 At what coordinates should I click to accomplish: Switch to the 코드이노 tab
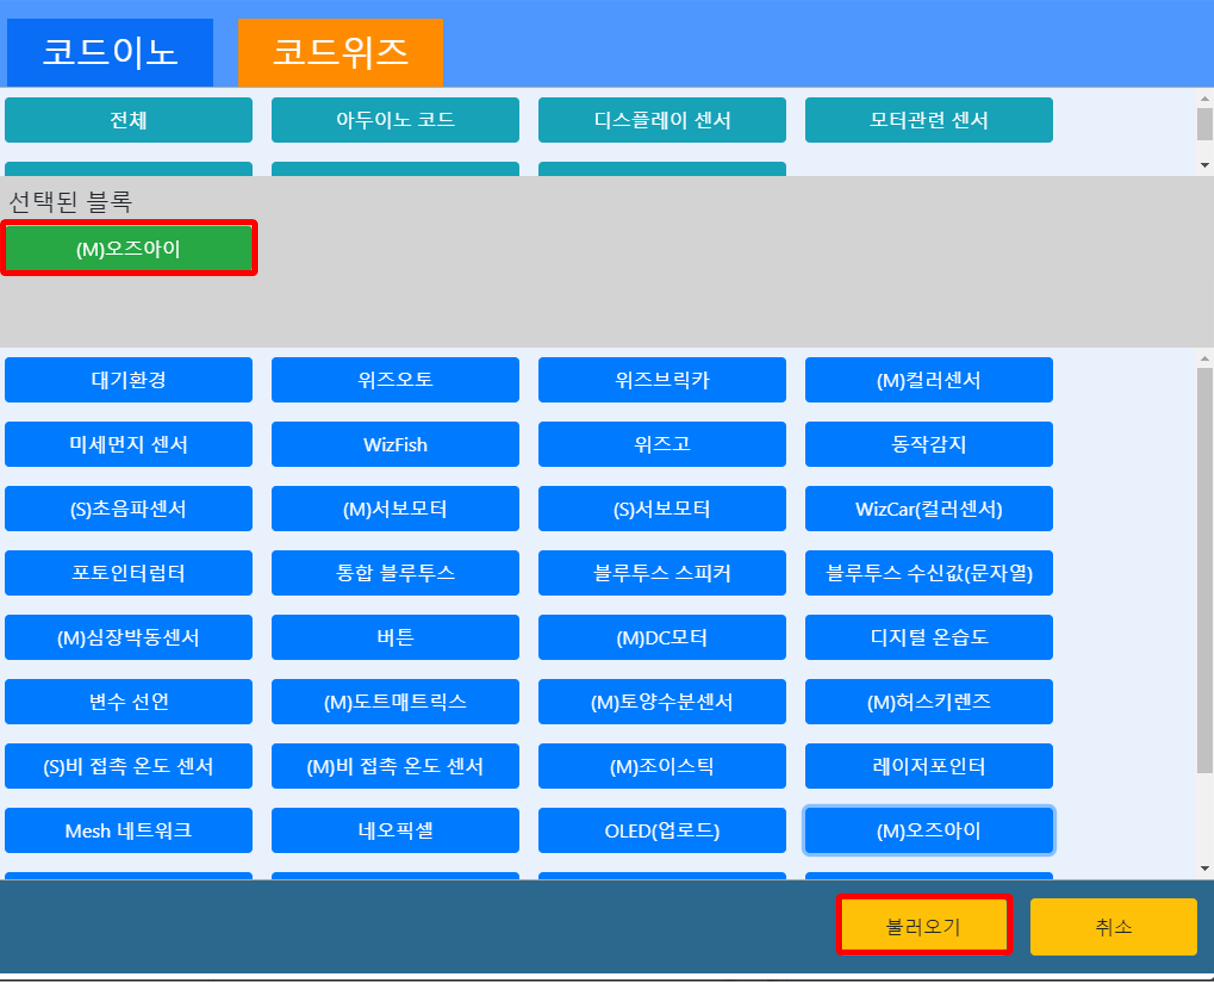pyautogui.click(x=110, y=52)
